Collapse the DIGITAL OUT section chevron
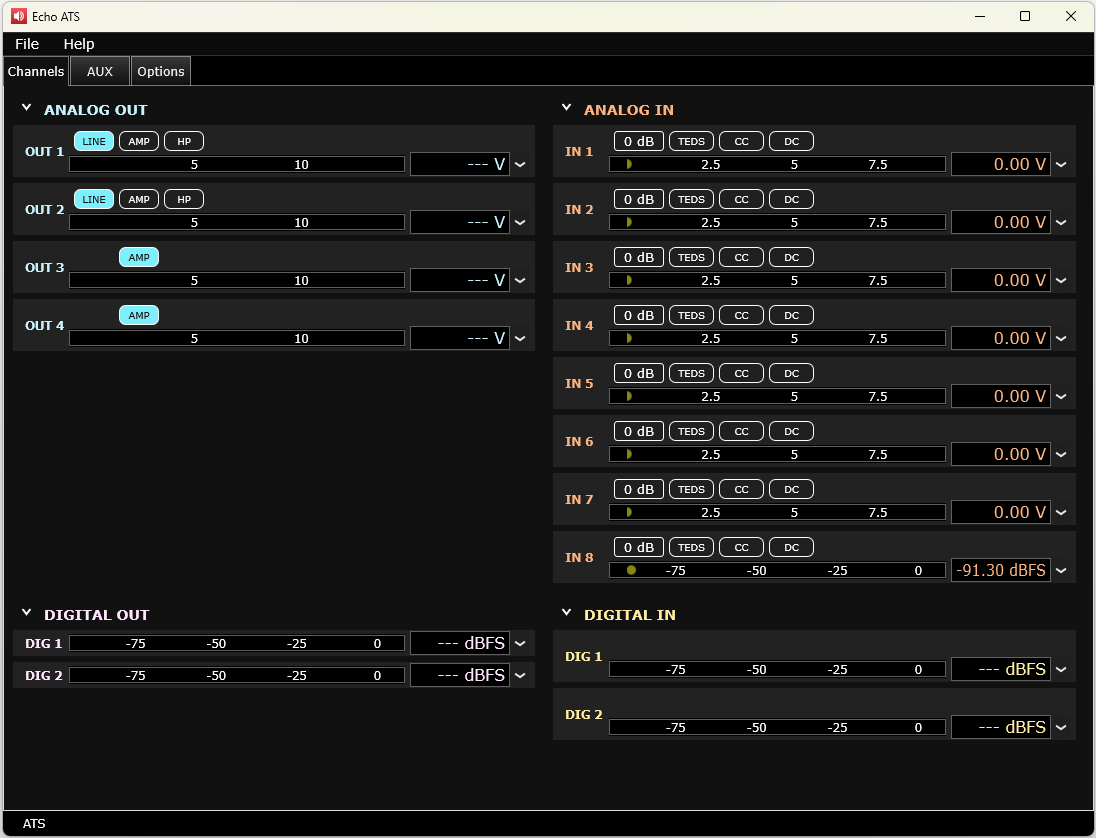 pos(27,613)
